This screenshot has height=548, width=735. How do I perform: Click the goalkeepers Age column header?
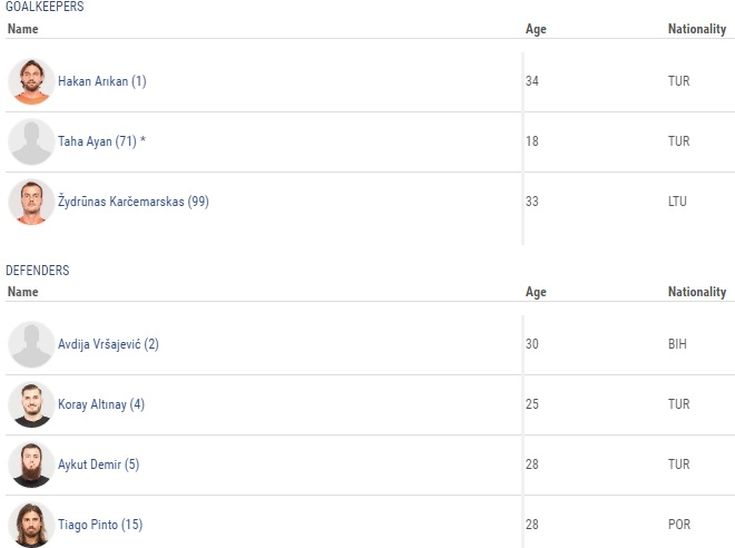pos(536,29)
